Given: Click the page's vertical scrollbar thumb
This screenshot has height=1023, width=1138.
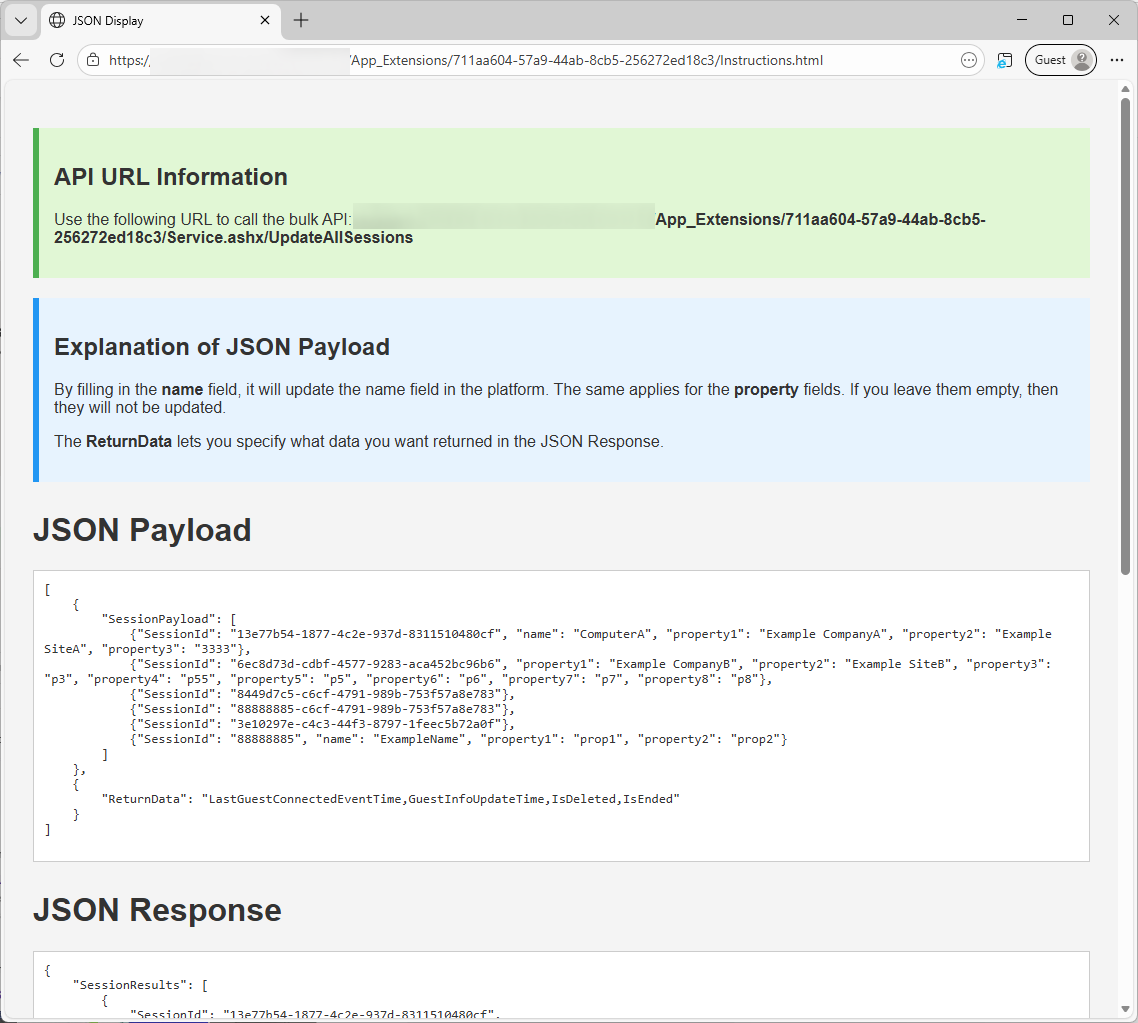Looking at the screenshot, I should tap(1125, 330).
